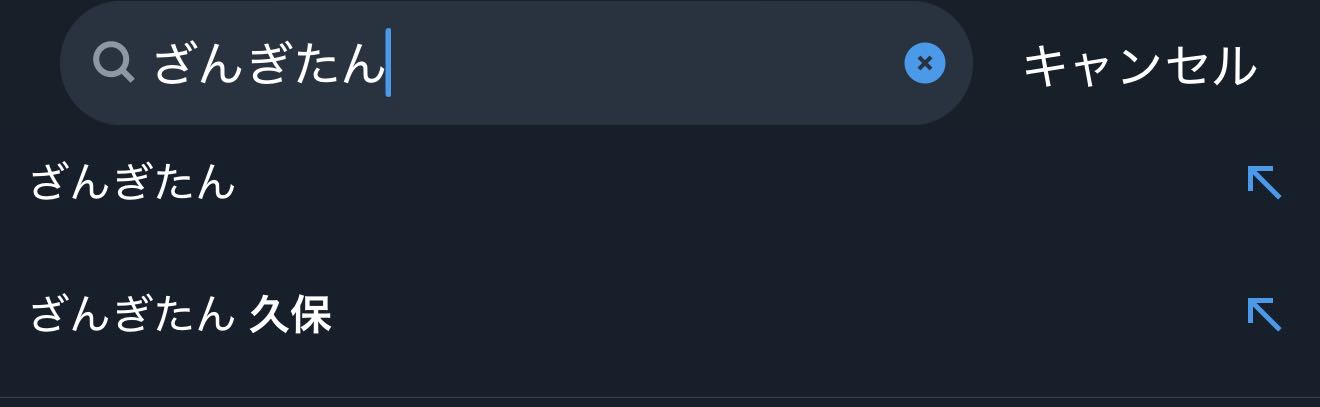1320x407 pixels.
Task: Open results for the second suggestion row
Action: click(600, 316)
